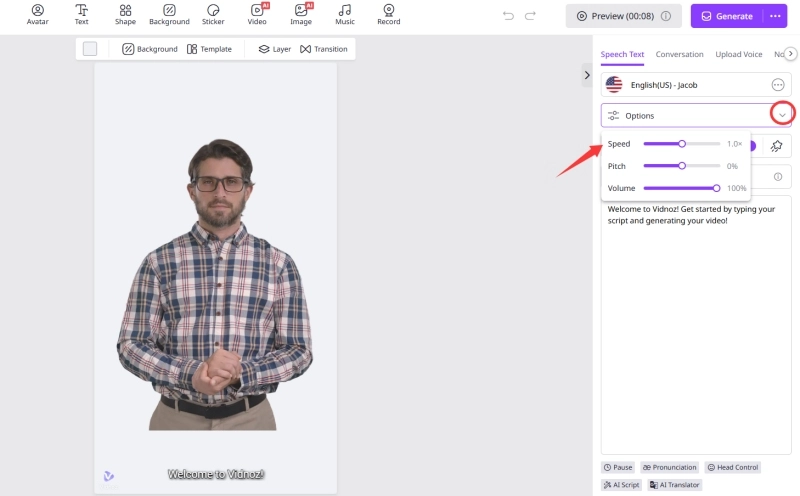This screenshot has height=496, width=800.
Task: Switch to the Conversation tab
Action: tap(679, 54)
